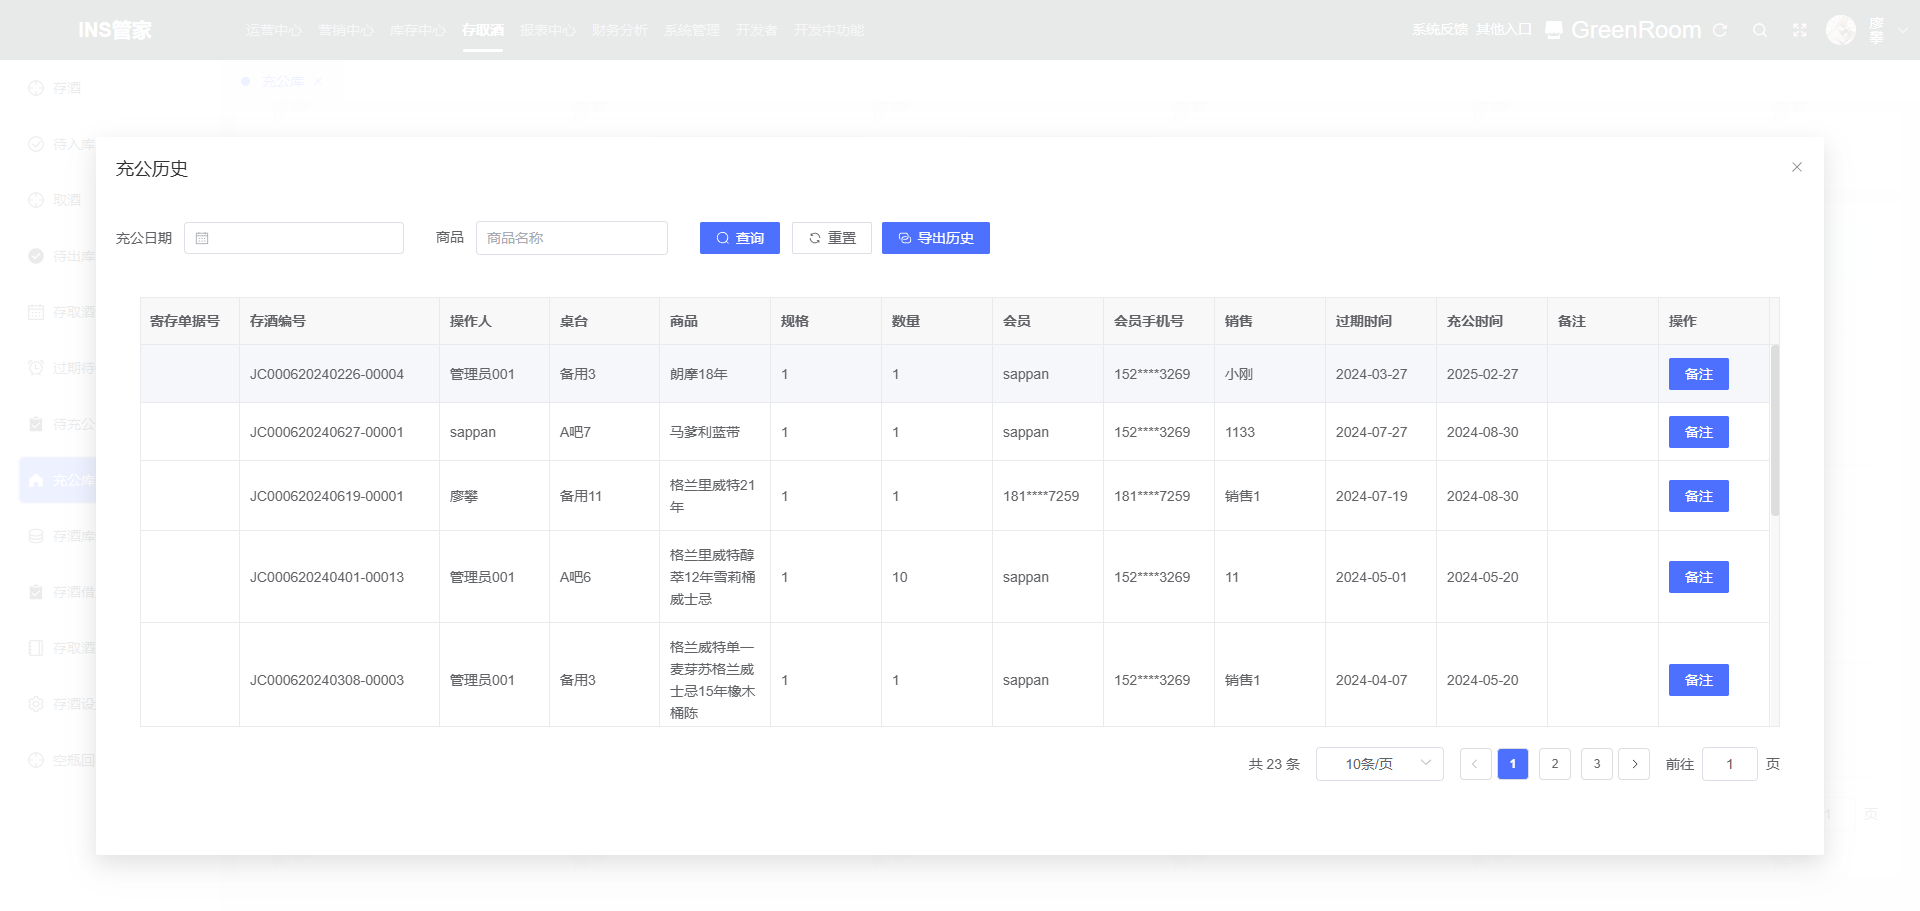Open the 开发者 top menu
This screenshot has height=911, width=1920.
(757, 30)
